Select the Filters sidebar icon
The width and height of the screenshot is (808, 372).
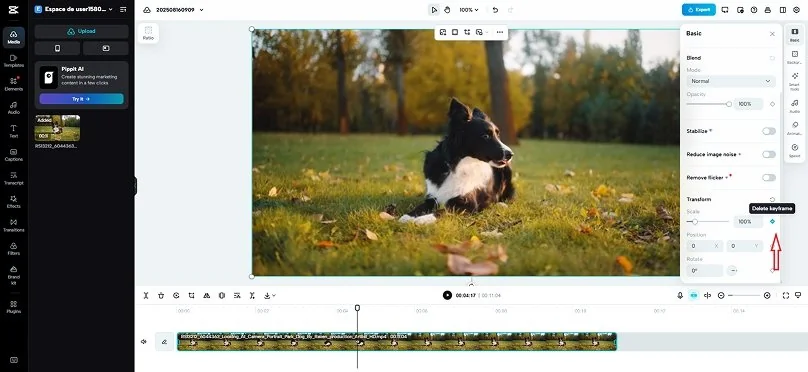click(x=14, y=248)
